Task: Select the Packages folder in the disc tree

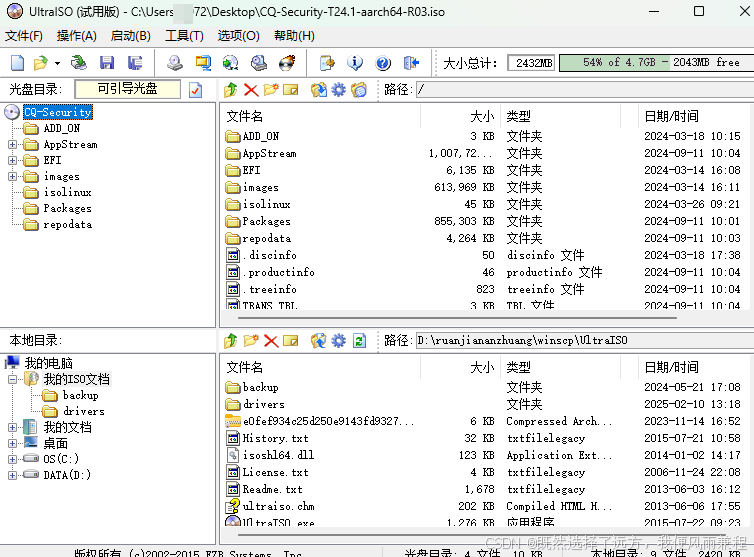Action: click(67, 208)
